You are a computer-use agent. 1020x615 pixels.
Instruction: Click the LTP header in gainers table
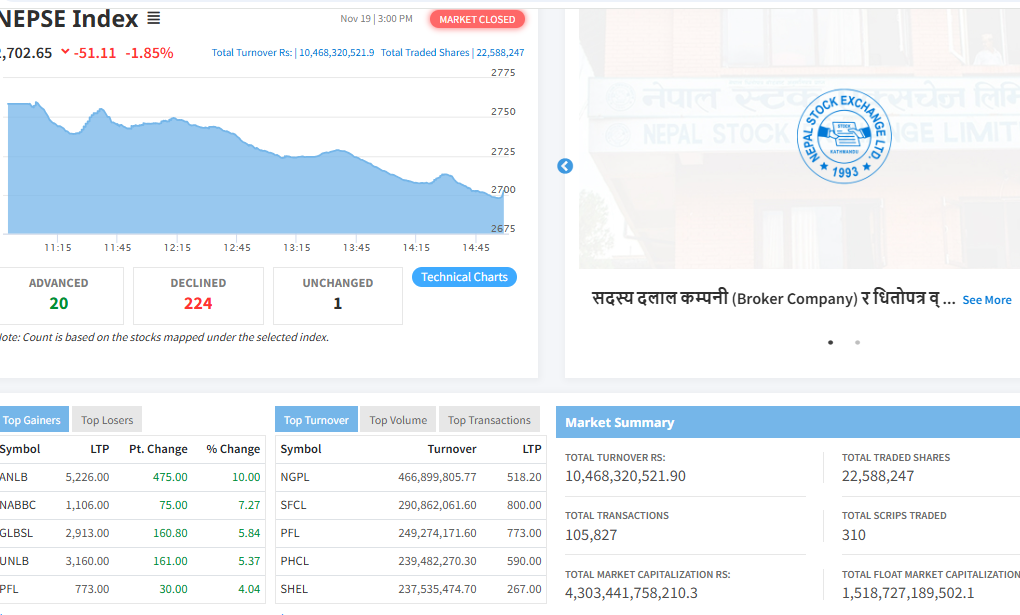click(x=100, y=449)
